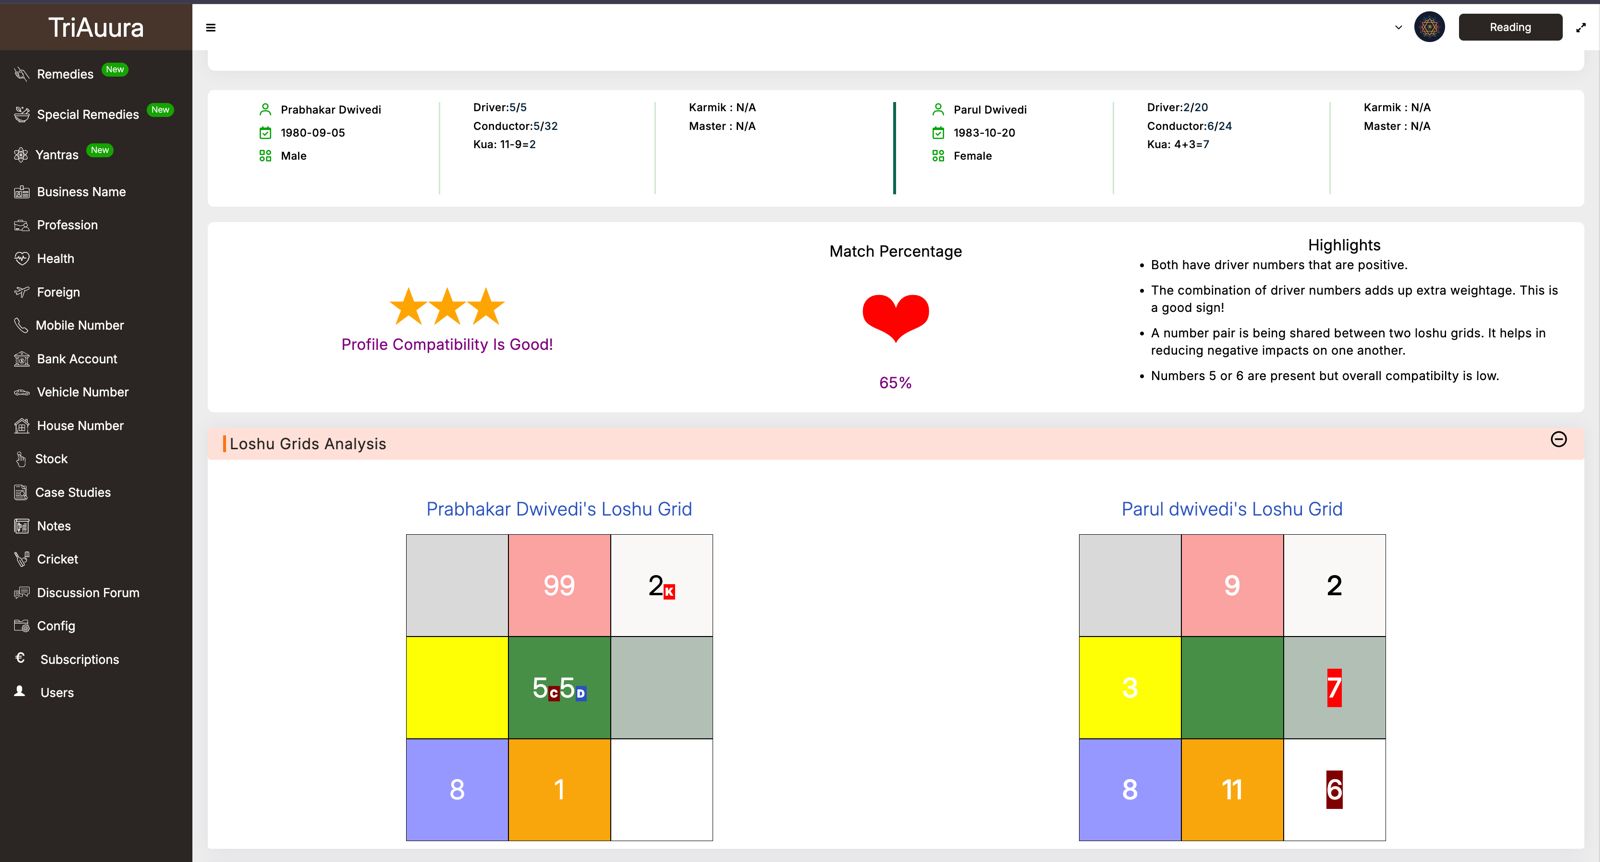
Task: Click the Subscriptions euro icon
Action: (20, 658)
